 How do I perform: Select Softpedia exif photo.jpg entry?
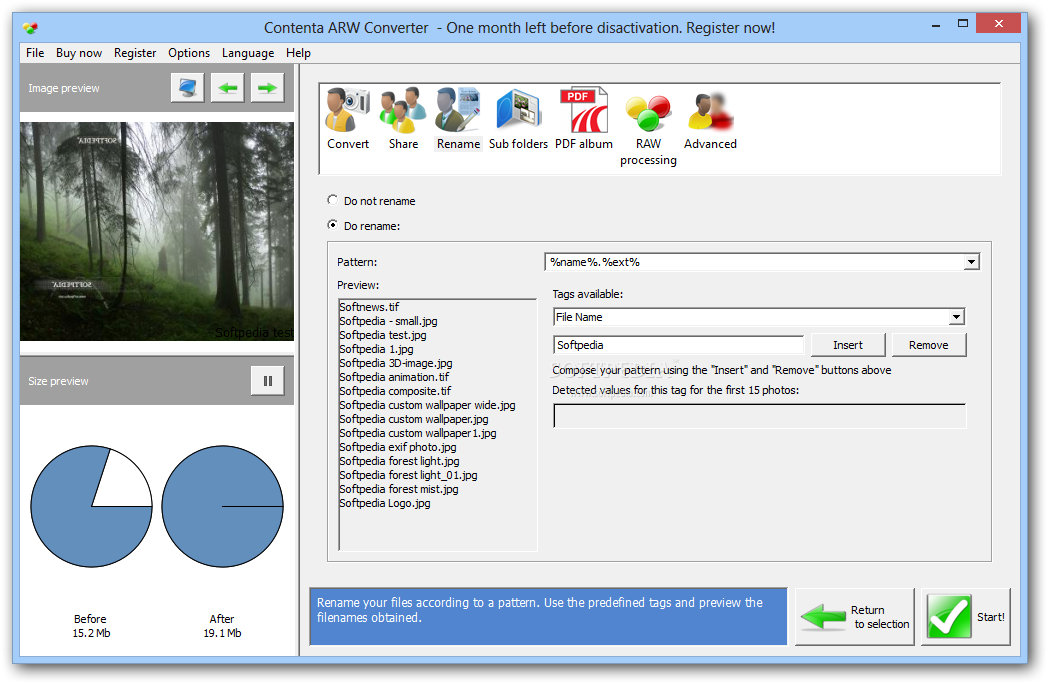pos(398,447)
